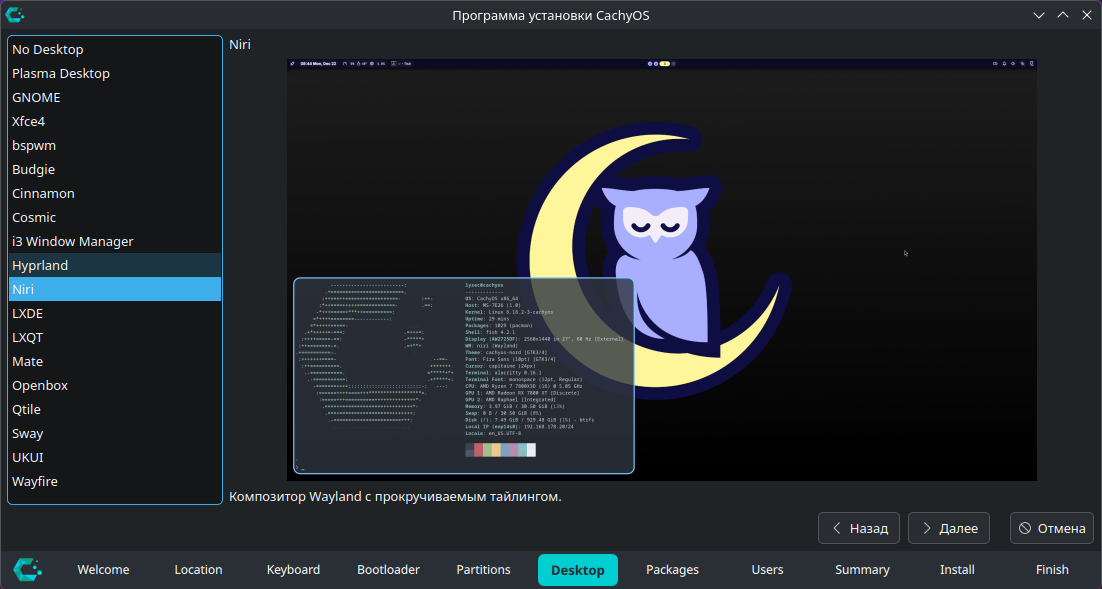This screenshot has height=589, width=1102.
Task: Select Xfce4 in desktop list
Action: (x=115, y=121)
